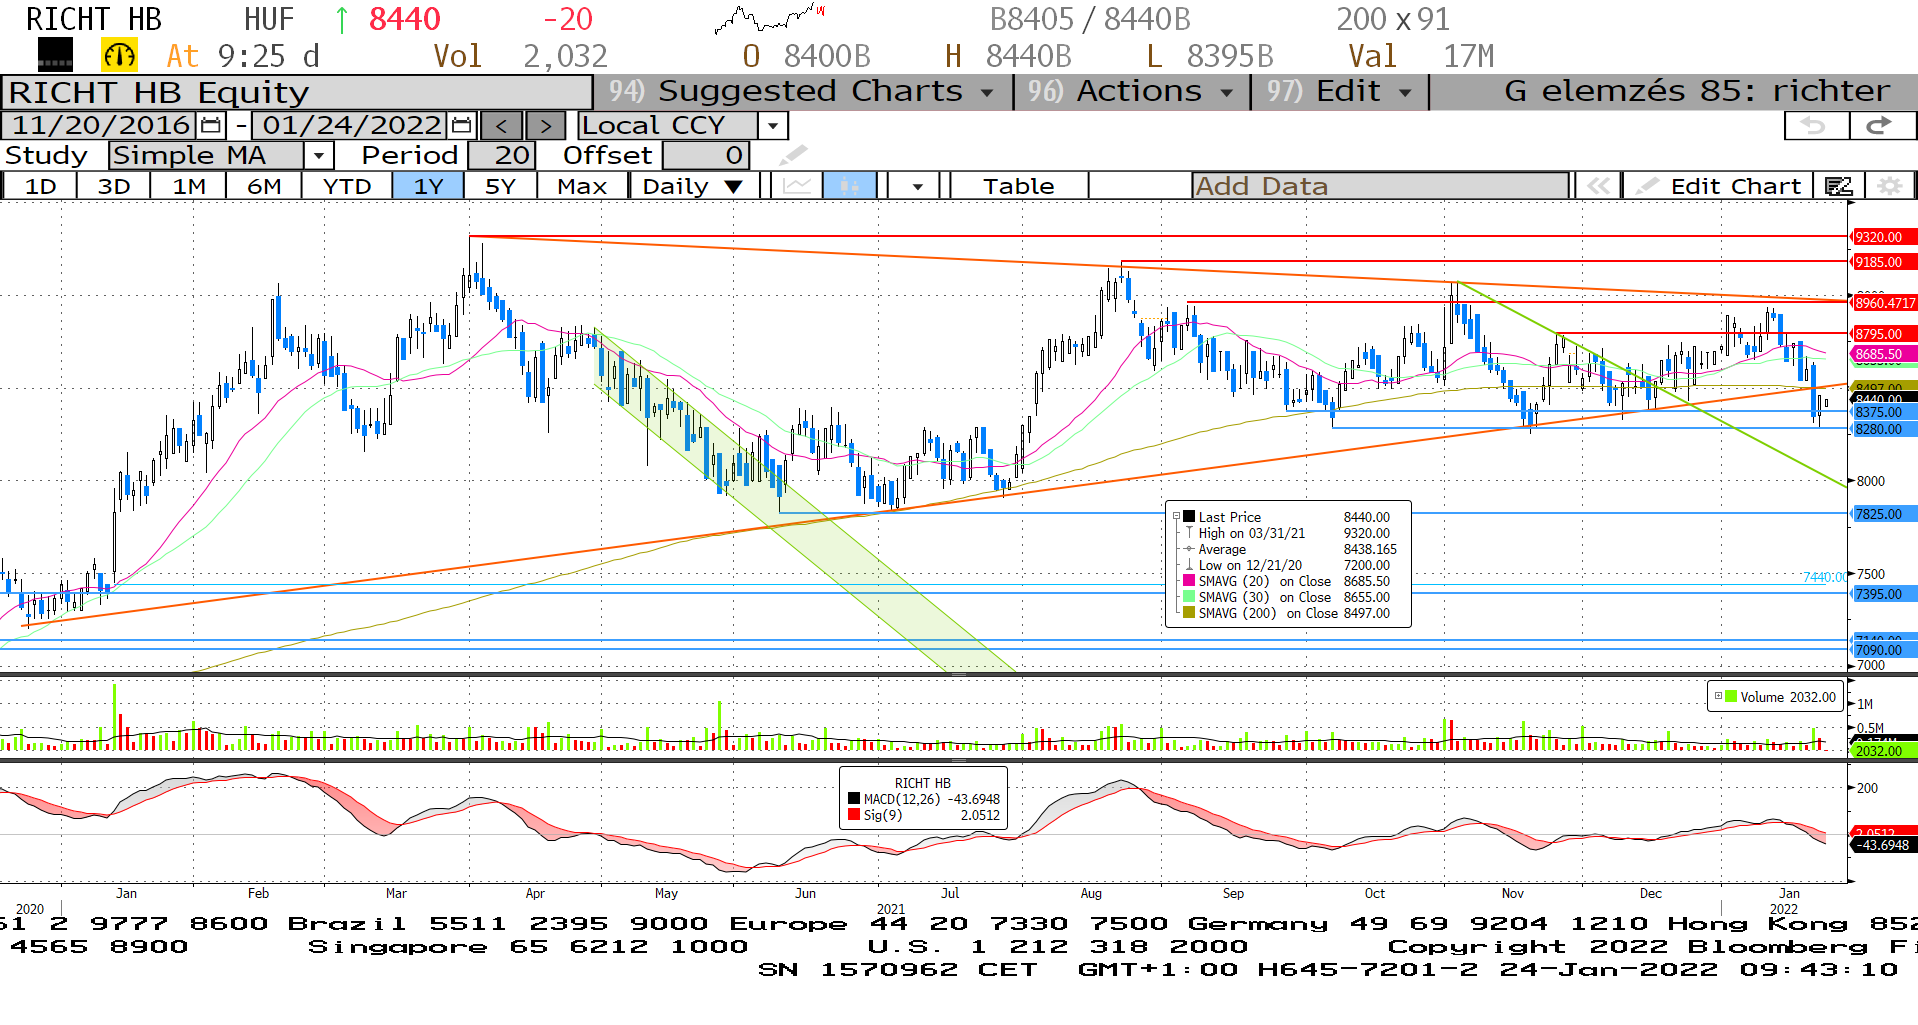The image size is (1918, 1025).
Task: Collapse the price legend box expander
Action: pyautogui.click(x=1176, y=517)
